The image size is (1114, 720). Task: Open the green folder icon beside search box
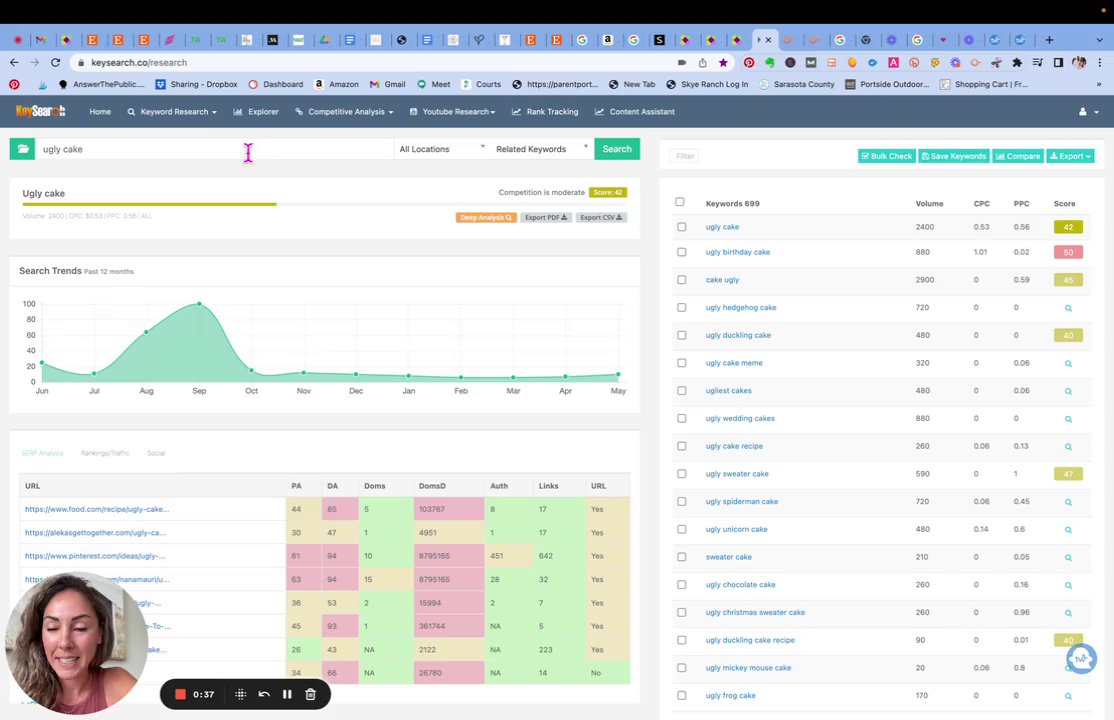22,149
